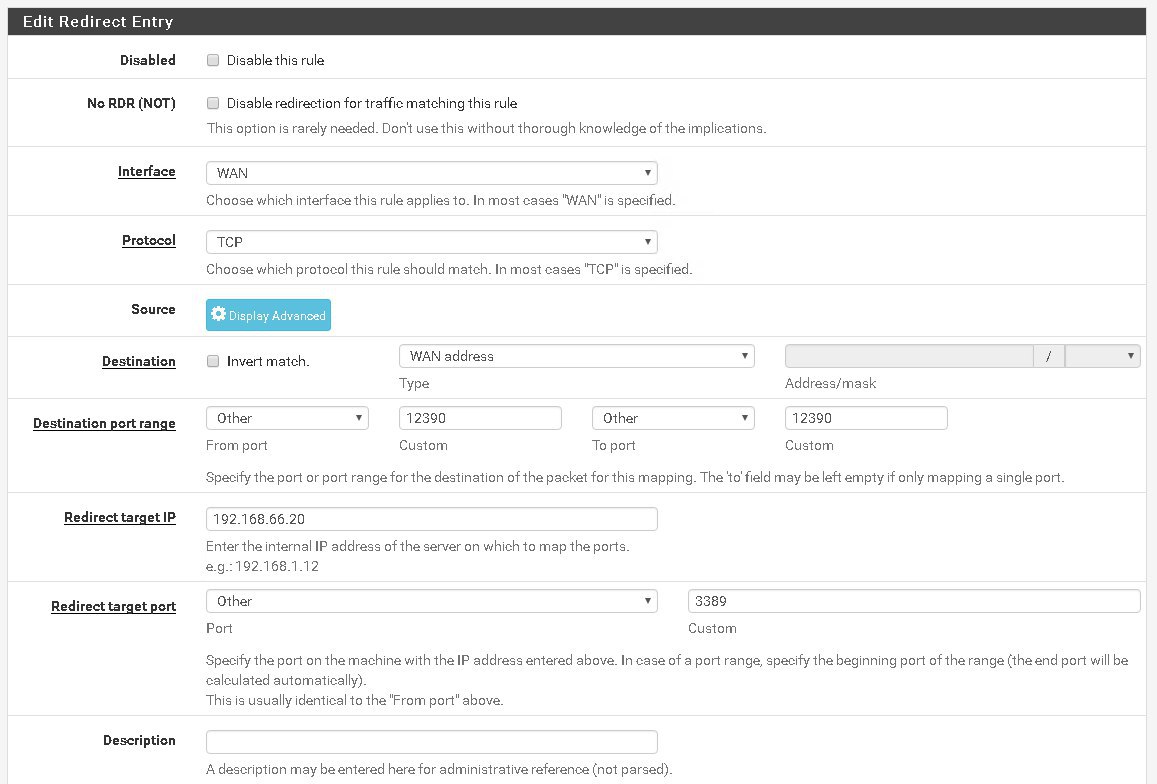Click the disabled Destination Address field
This screenshot has height=784, width=1157.
[909, 356]
